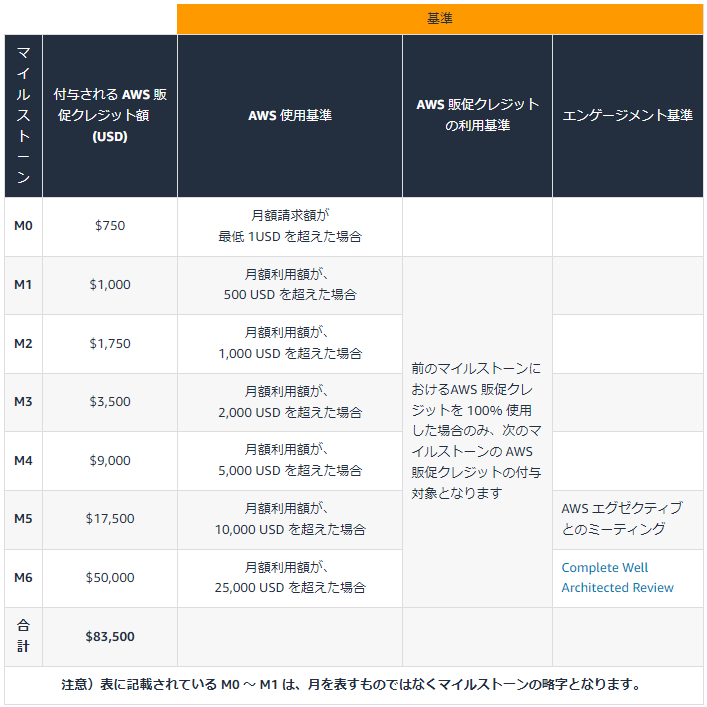Select the M3 milestone cell
The width and height of the screenshot is (707, 707).
pos(23,402)
